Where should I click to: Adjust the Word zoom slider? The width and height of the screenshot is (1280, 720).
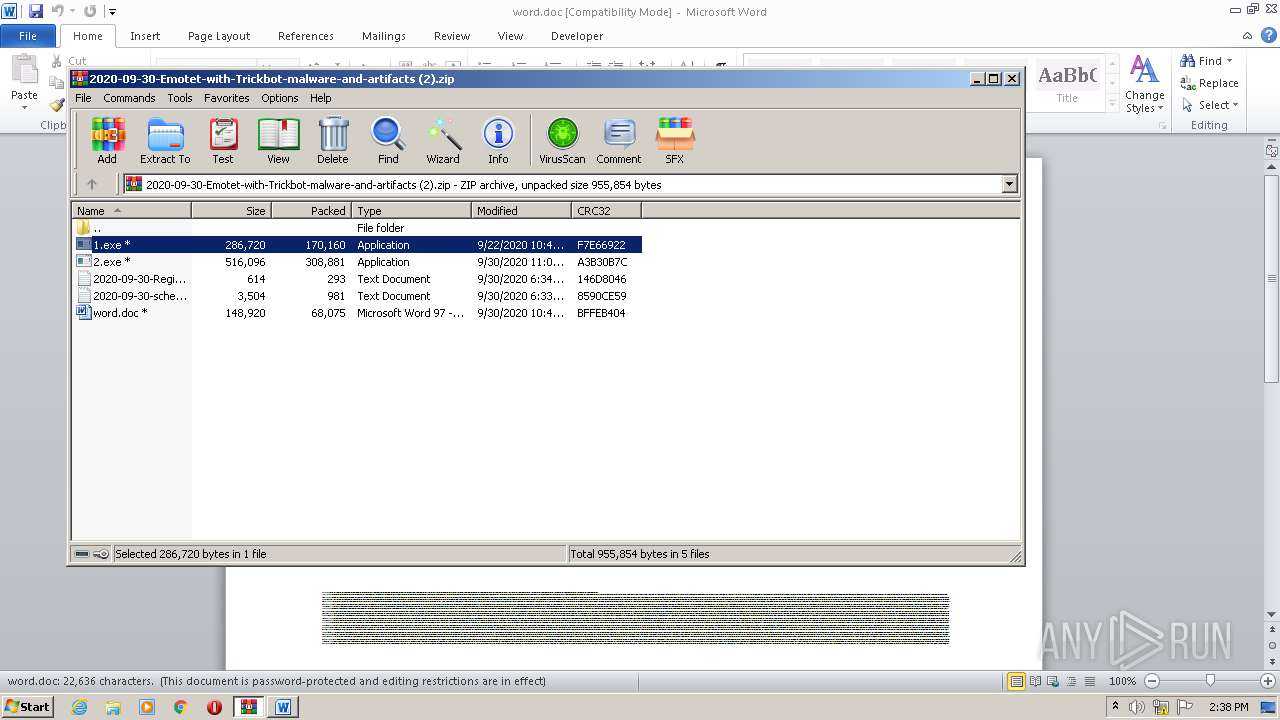(x=1210, y=681)
